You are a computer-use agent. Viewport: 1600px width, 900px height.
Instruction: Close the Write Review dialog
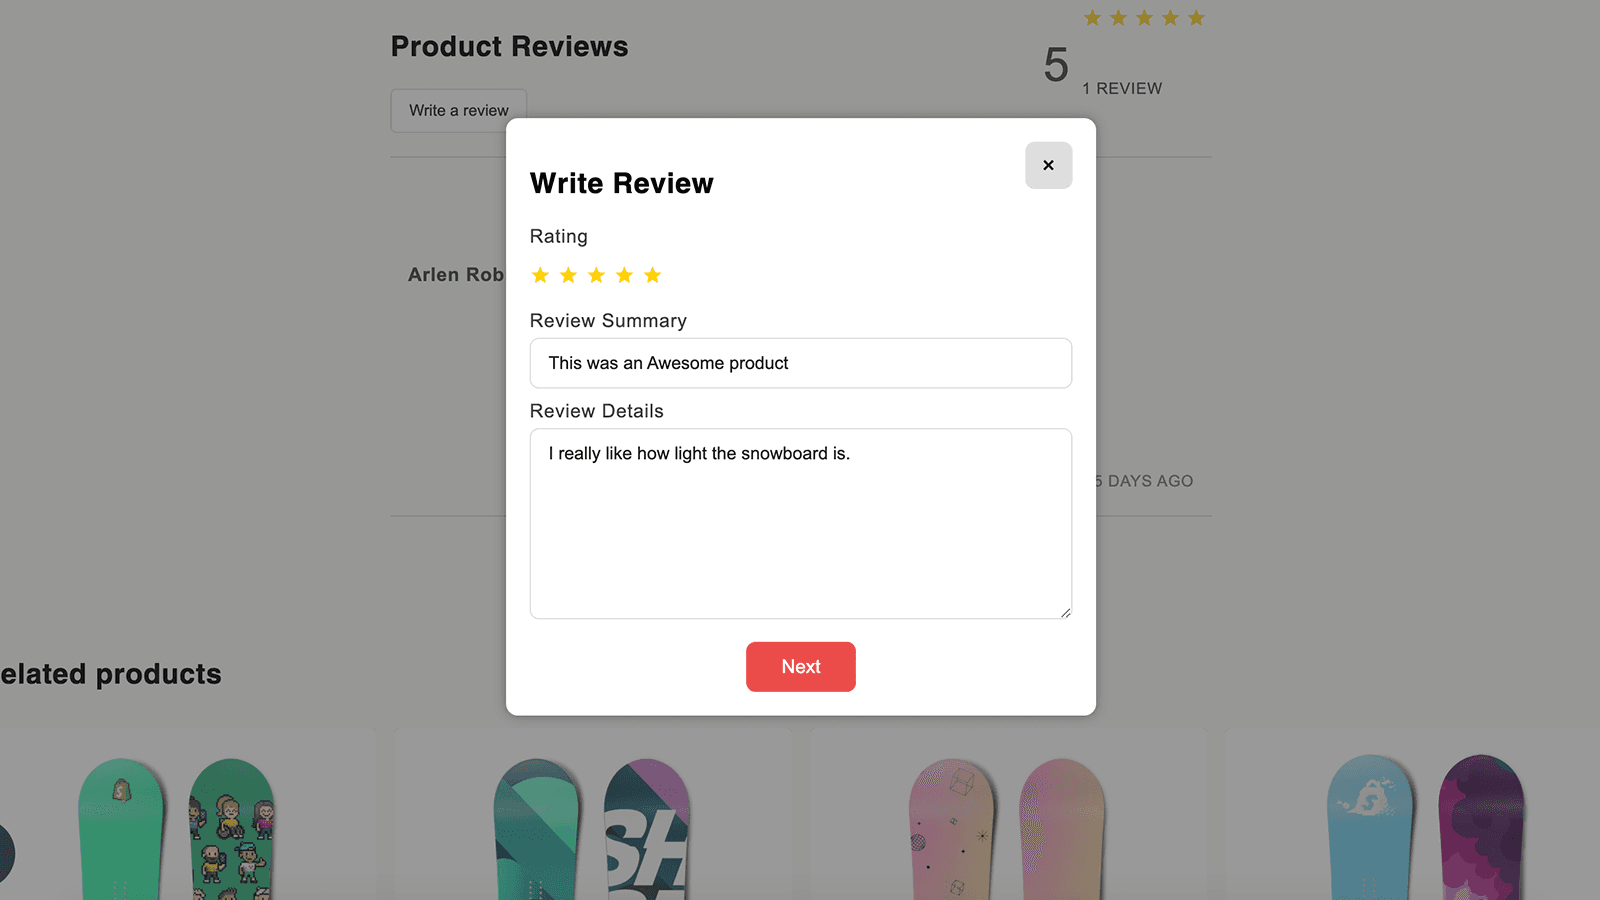click(1048, 165)
